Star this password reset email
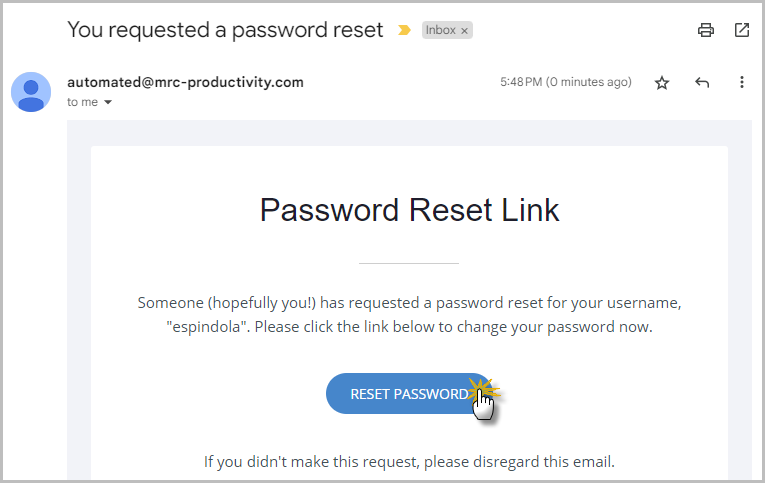 tap(662, 82)
